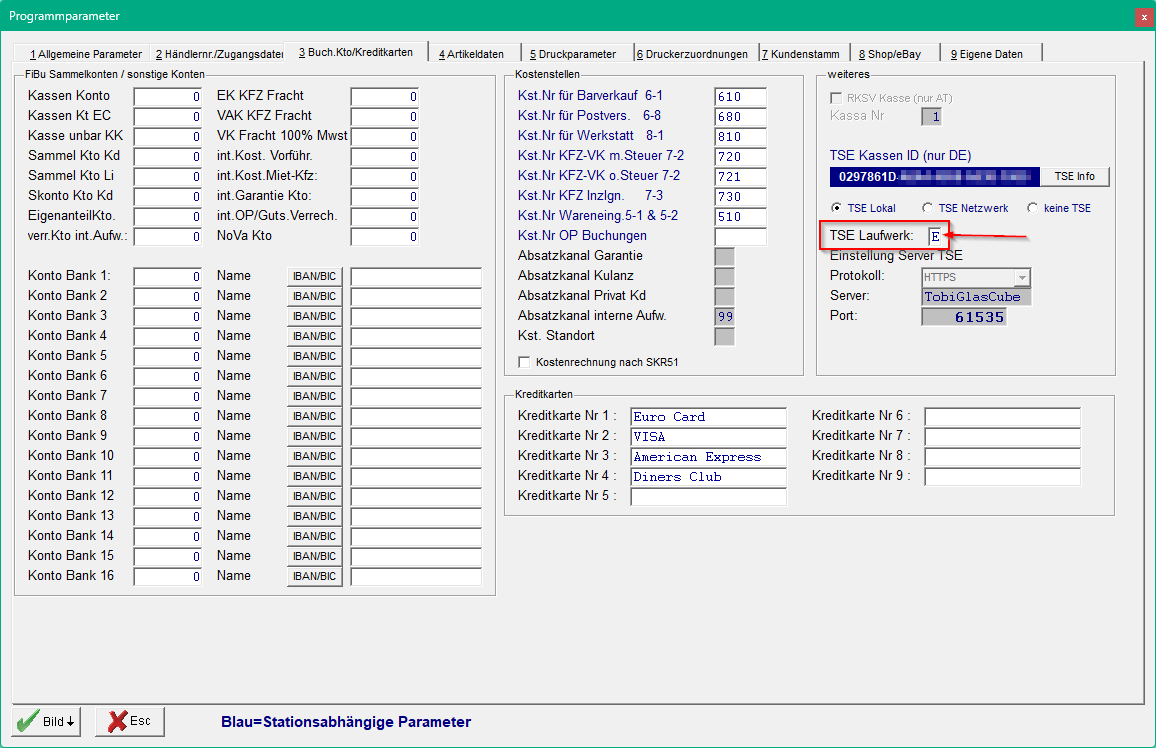The height and width of the screenshot is (748, 1156).
Task: Select Kreditkarte Nr 3 American Express field
Action: [708, 457]
